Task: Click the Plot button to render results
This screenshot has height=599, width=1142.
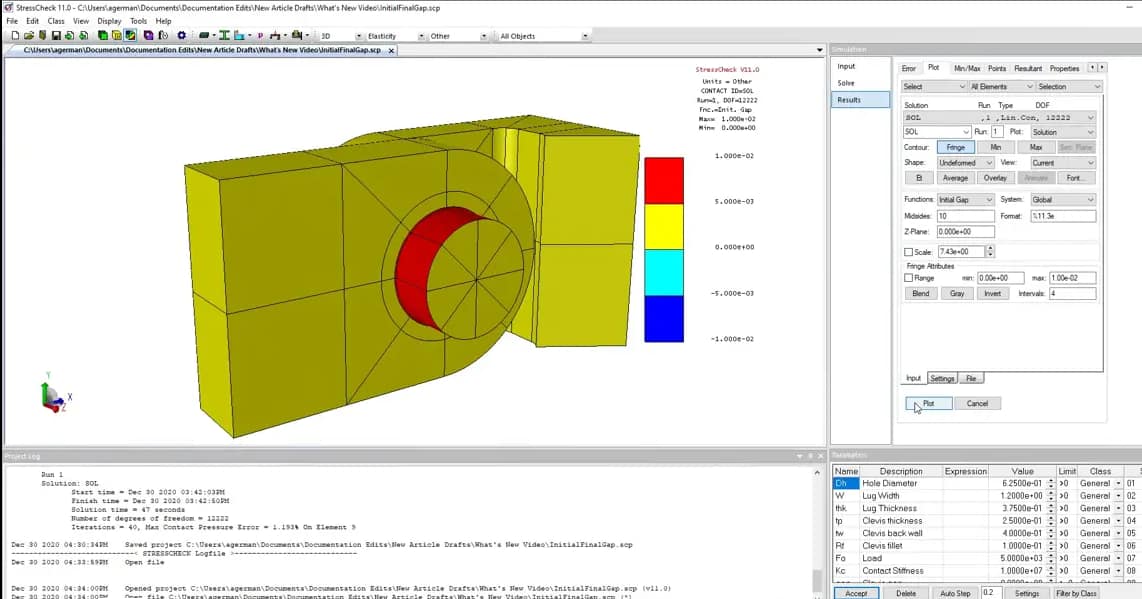Action: [928, 403]
